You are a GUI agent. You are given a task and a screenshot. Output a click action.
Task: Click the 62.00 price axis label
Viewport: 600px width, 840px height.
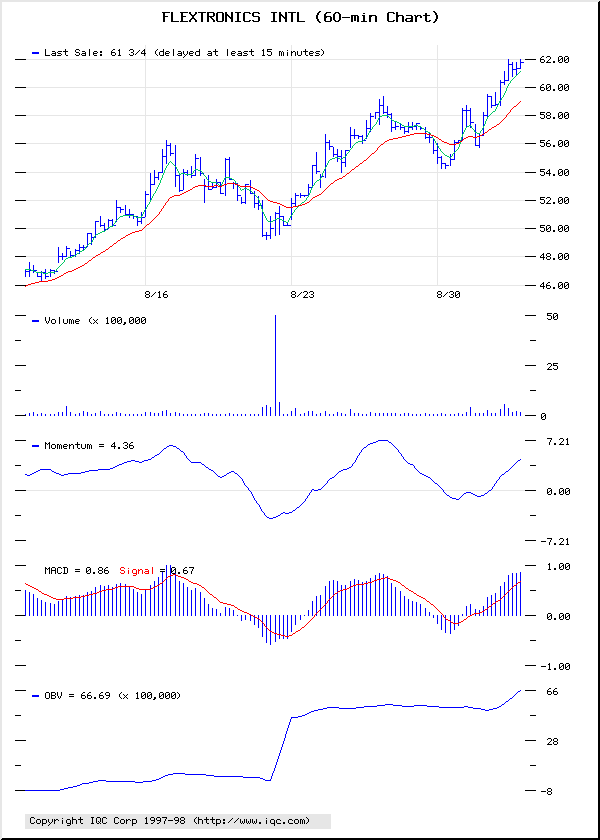pyautogui.click(x=554, y=59)
